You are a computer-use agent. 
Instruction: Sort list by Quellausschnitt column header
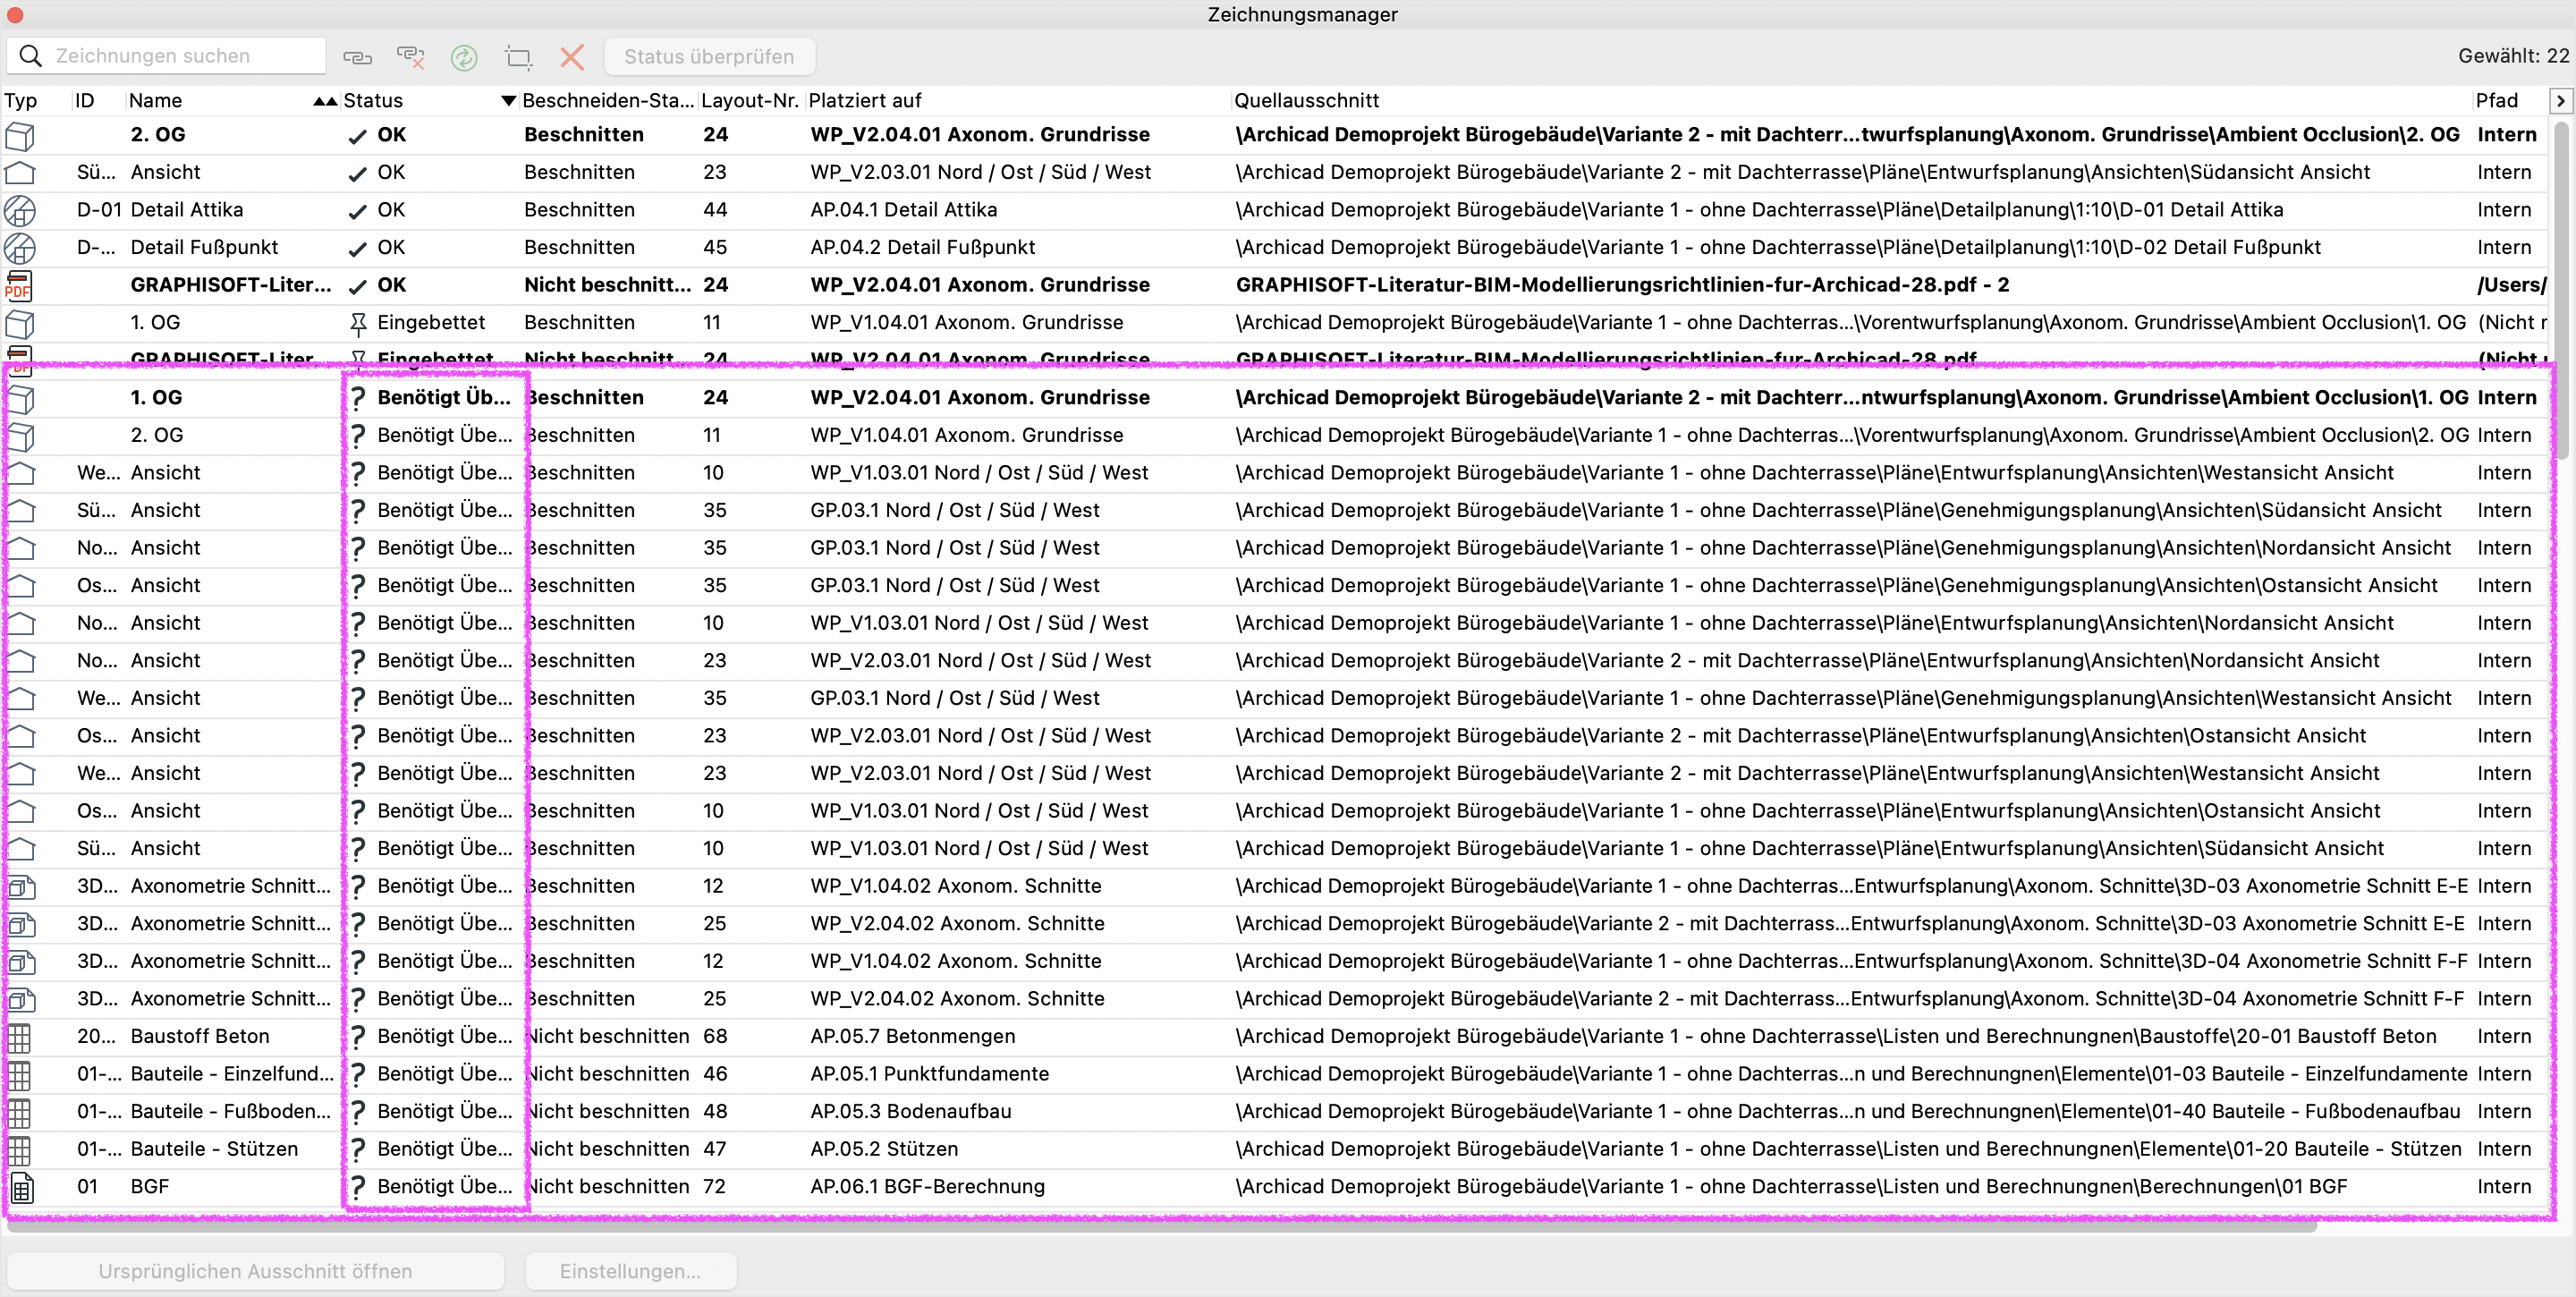[1306, 100]
